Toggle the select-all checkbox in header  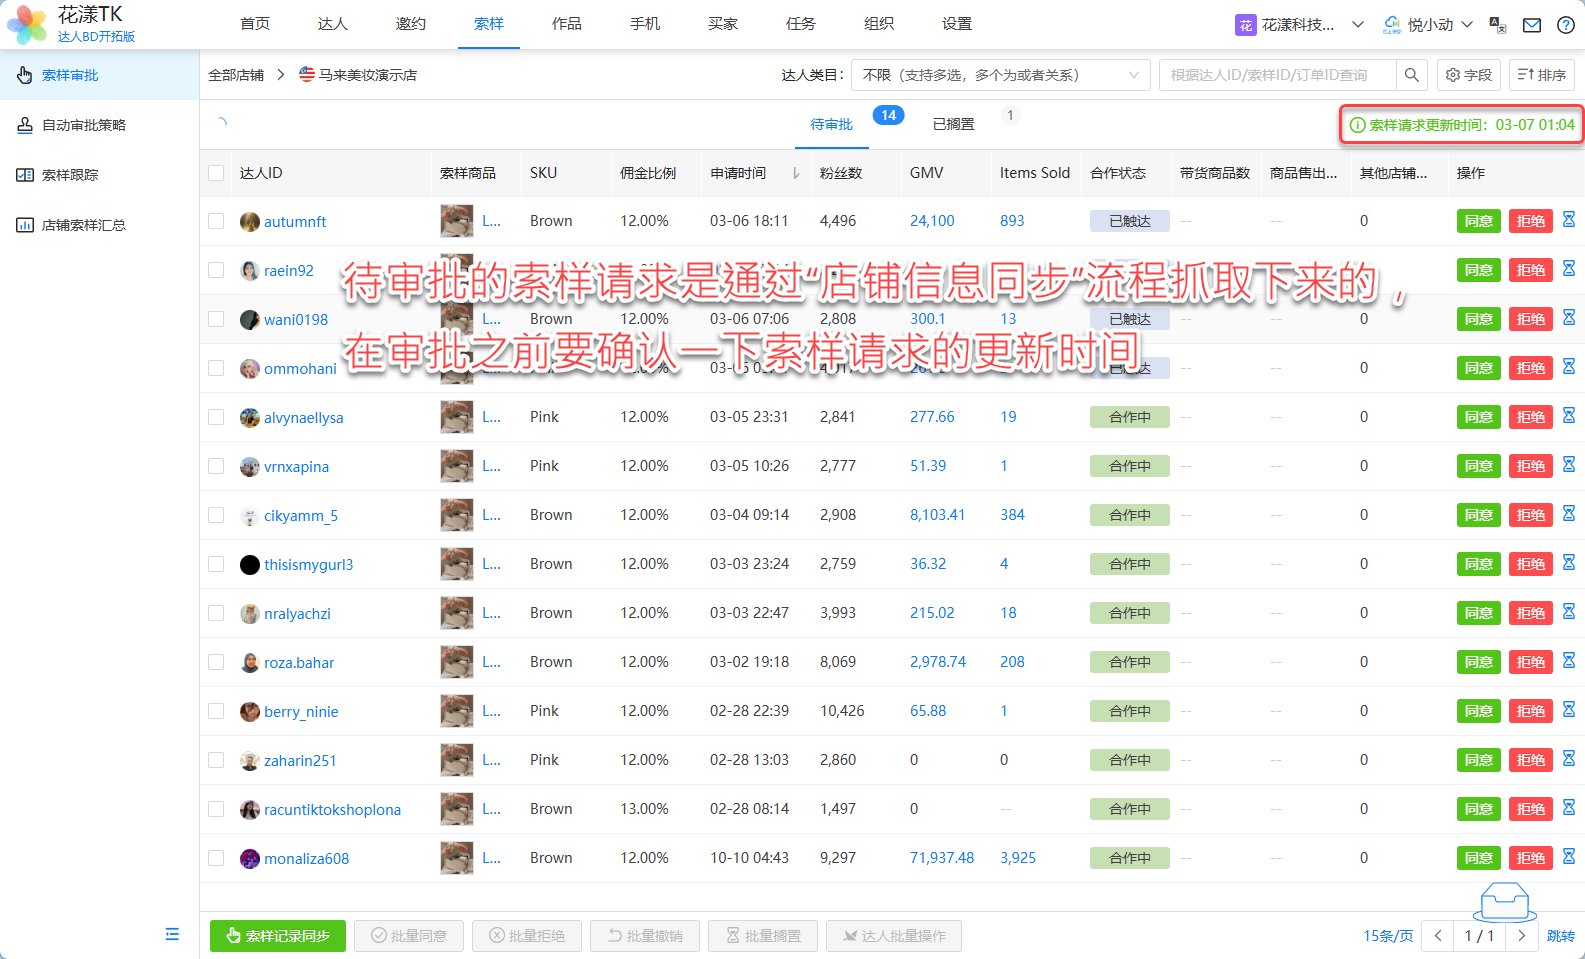(x=216, y=173)
